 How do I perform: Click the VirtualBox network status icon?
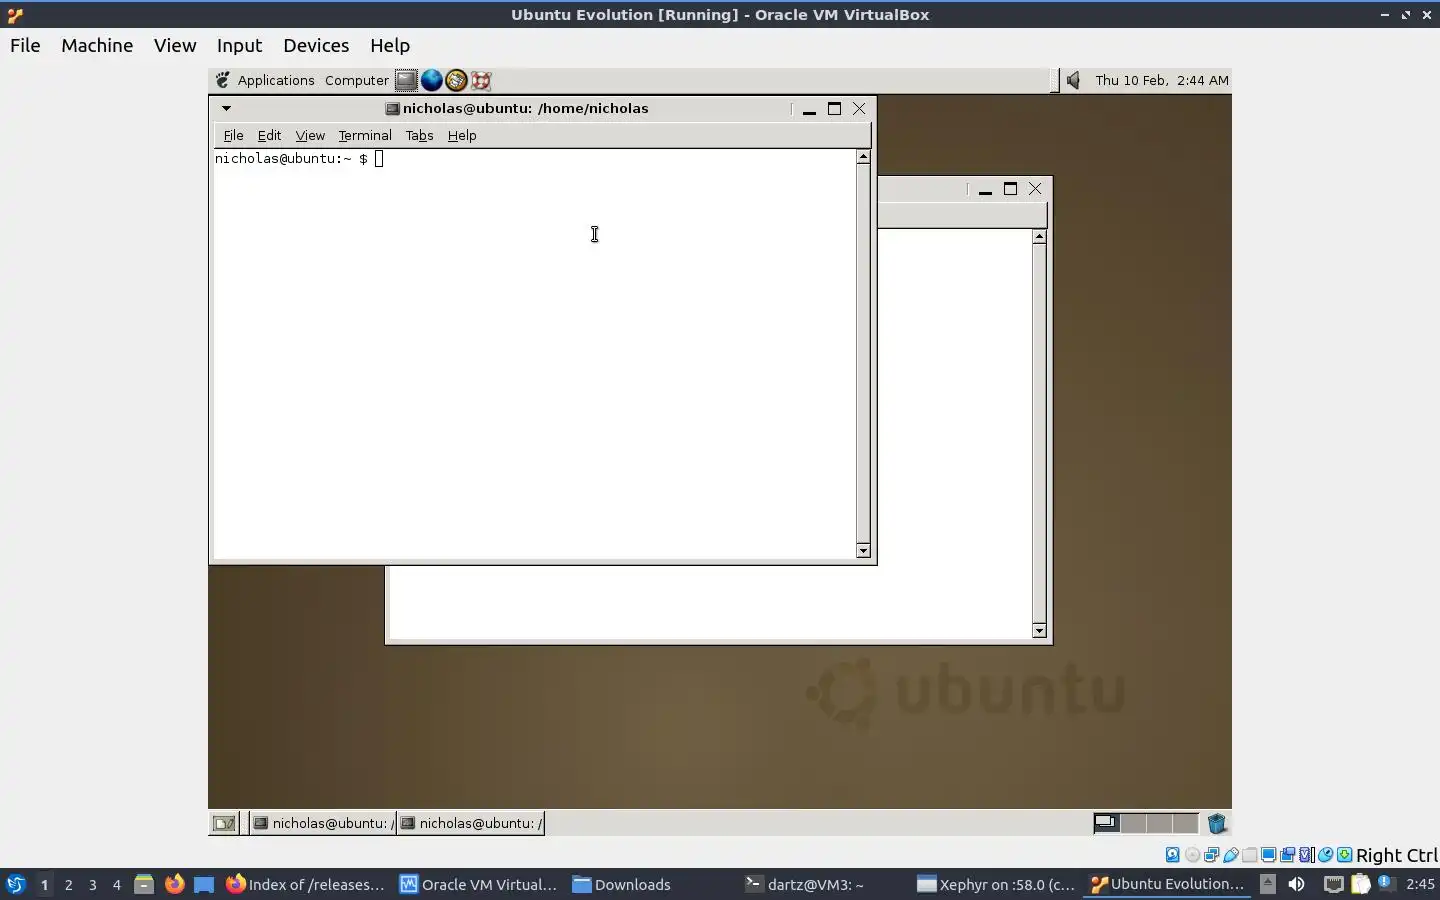pyautogui.click(x=1211, y=855)
